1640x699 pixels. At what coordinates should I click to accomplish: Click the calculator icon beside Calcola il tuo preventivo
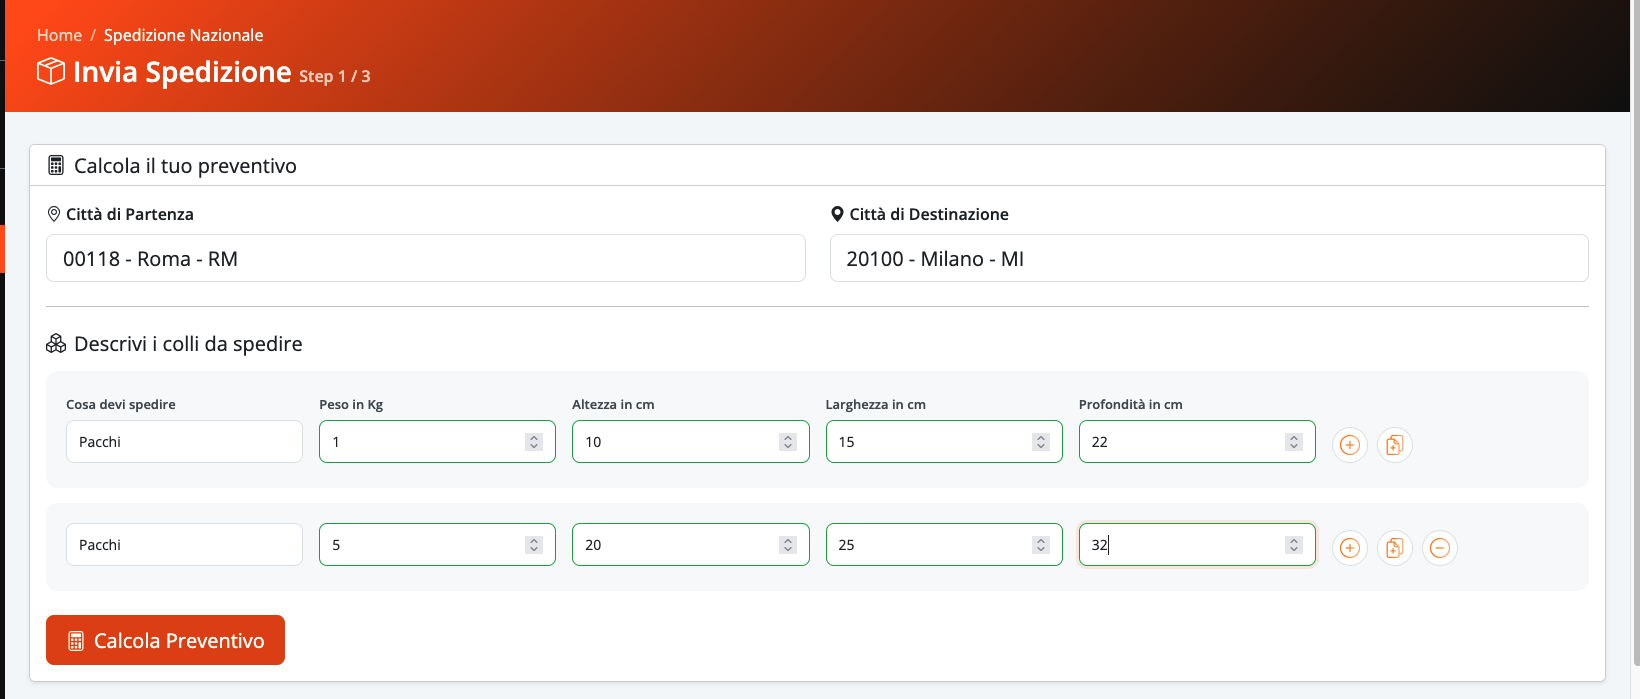(56, 166)
